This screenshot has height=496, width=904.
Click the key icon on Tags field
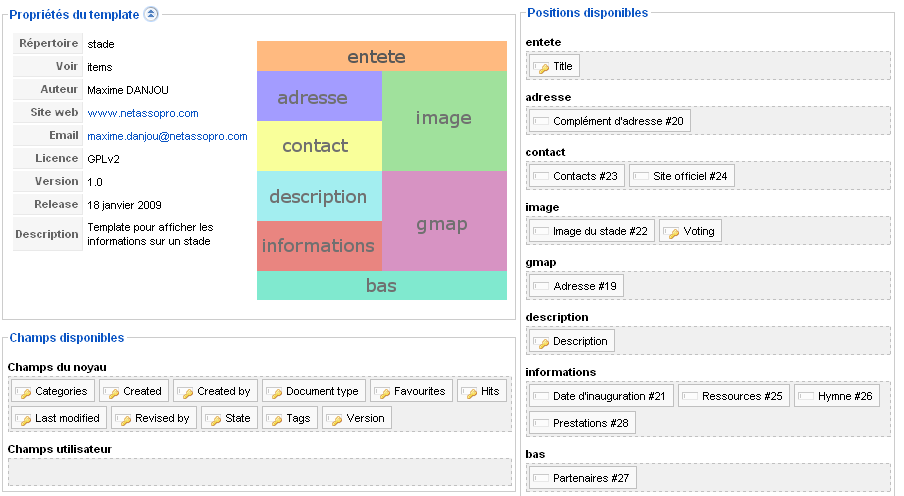(x=274, y=419)
